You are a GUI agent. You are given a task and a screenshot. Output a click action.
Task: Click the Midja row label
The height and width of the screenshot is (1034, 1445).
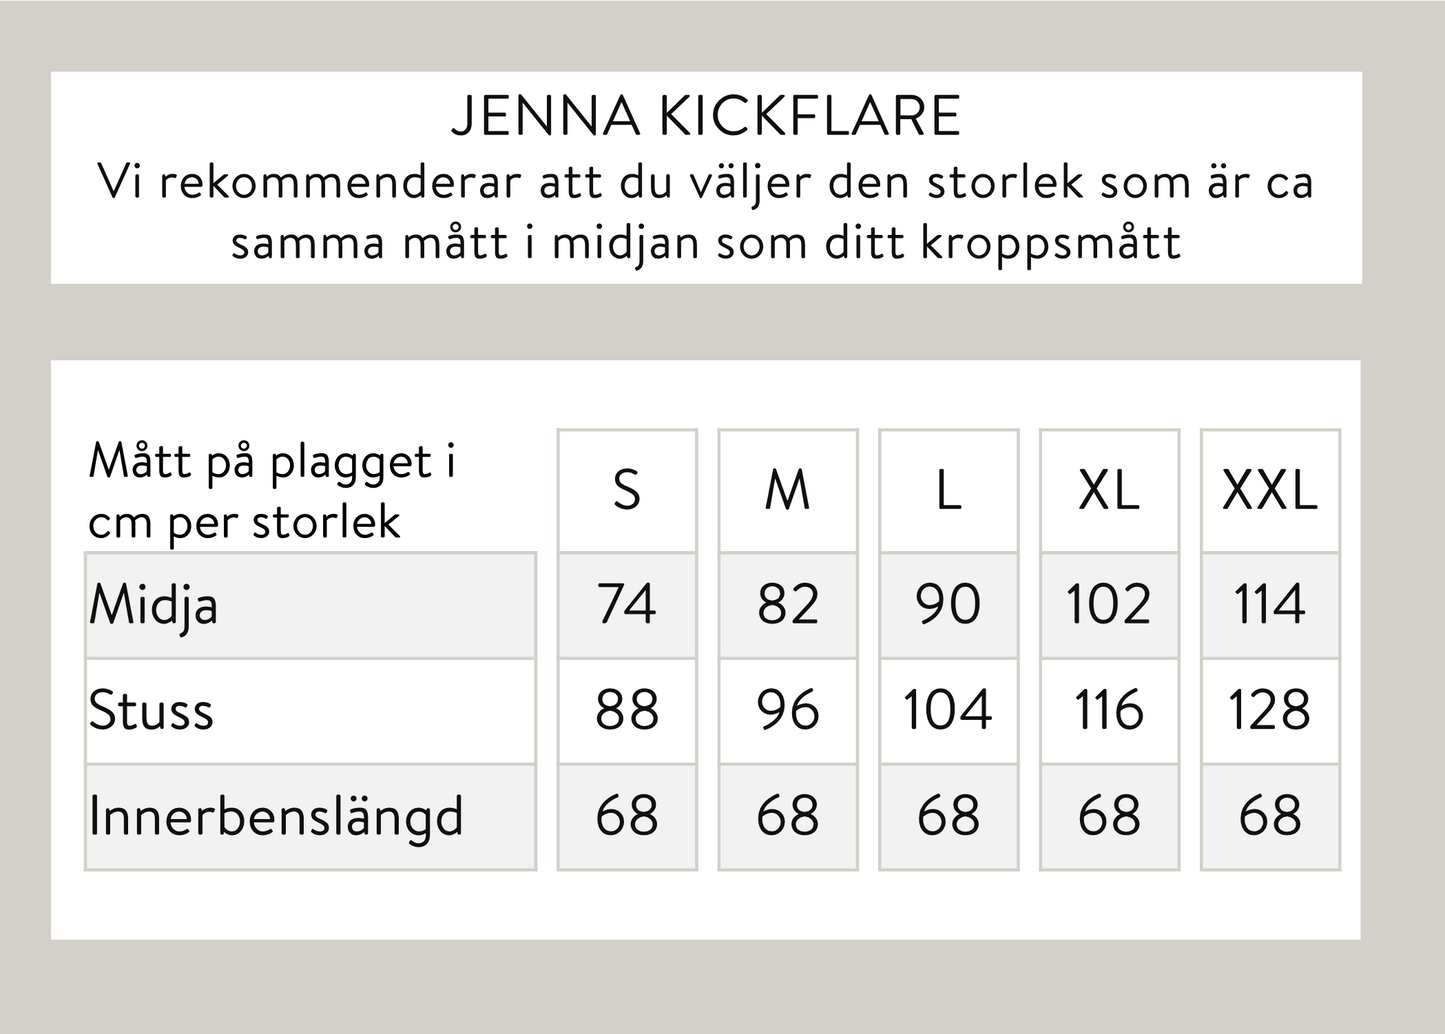pos(154,606)
